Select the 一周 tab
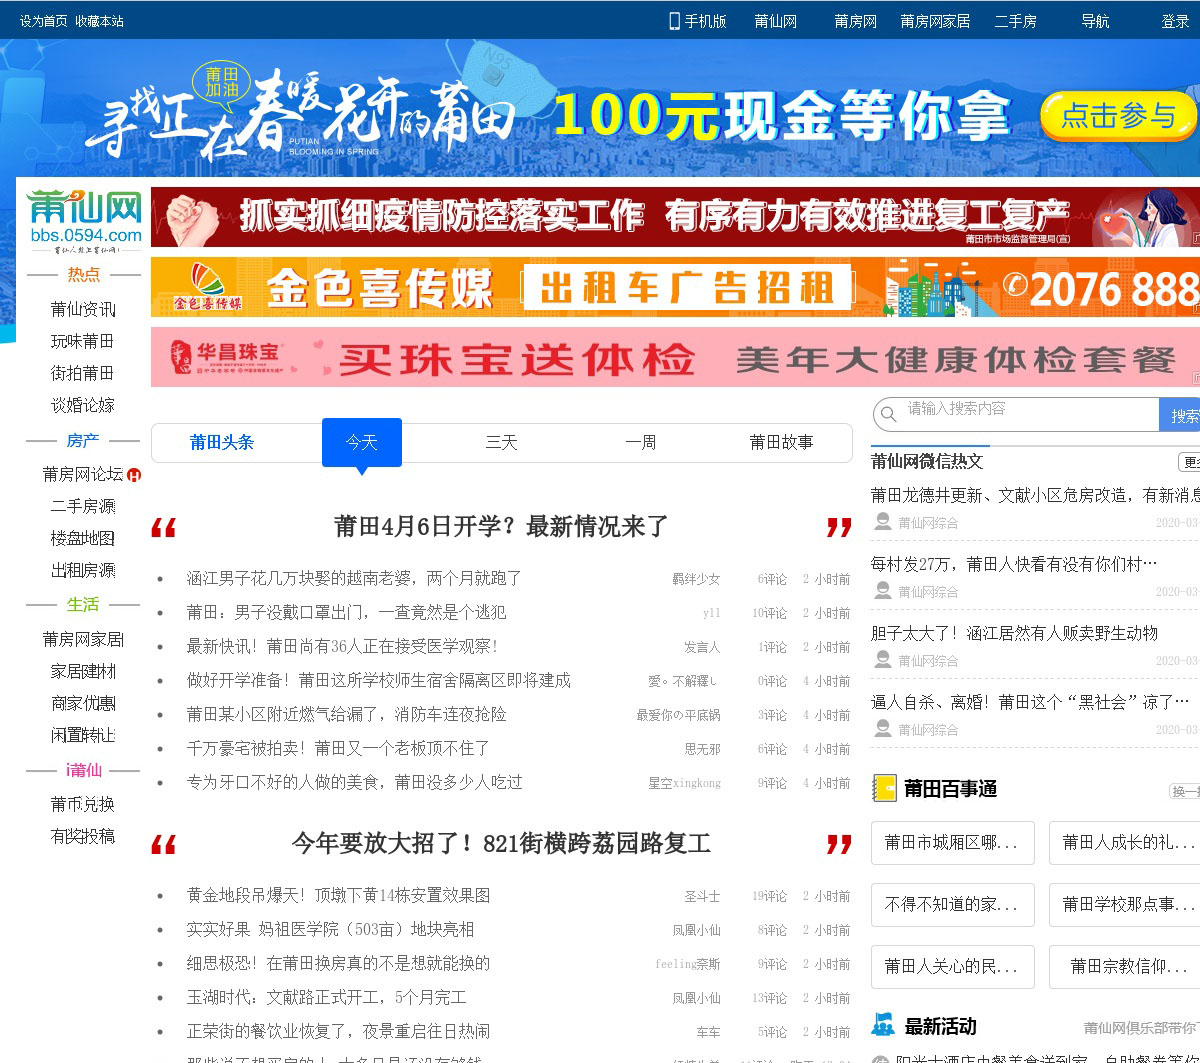This screenshot has width=1200, height=1063. [x=641, y=442]
